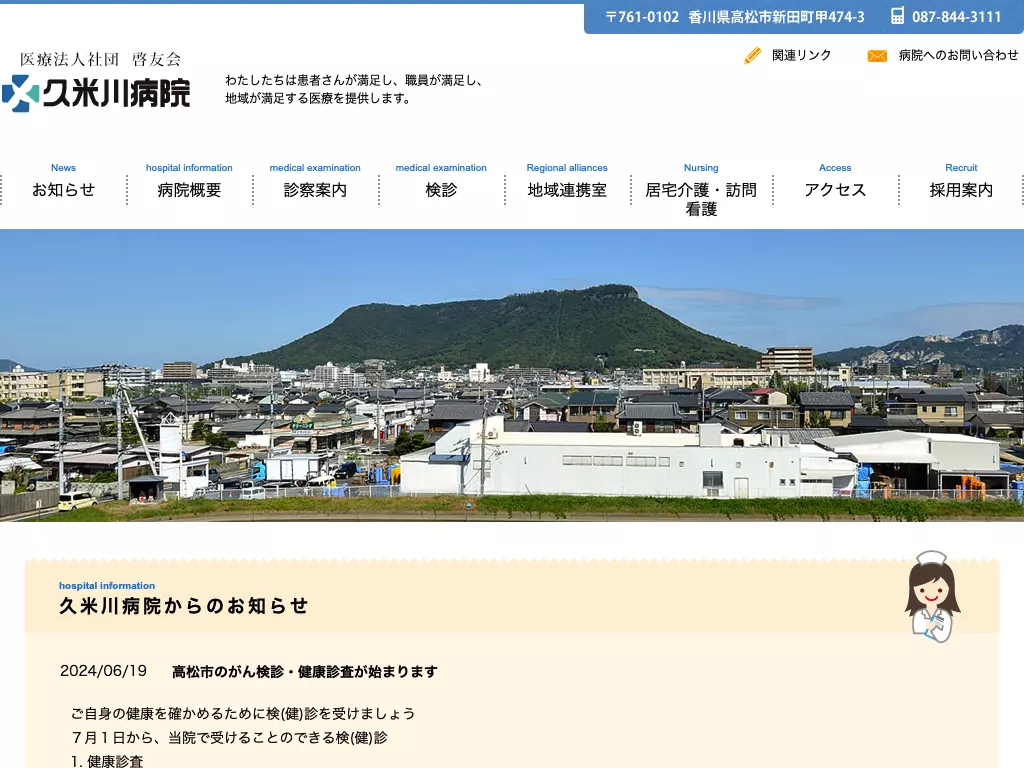Image resolution: width=1024 pixels, height=768 pixels.
Task: Click the small blue hospital information label
Action: (107, 586)
